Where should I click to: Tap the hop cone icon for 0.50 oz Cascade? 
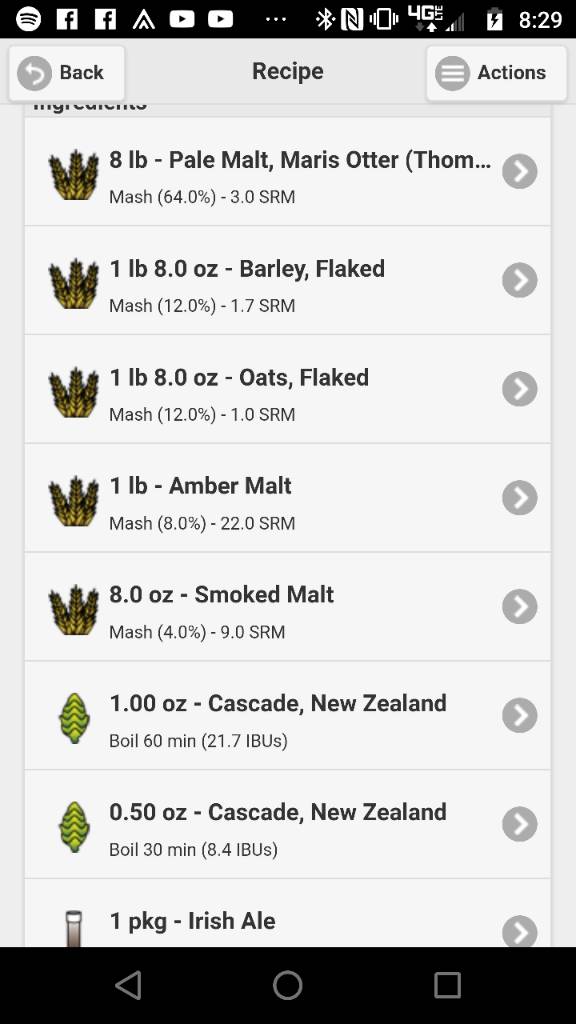point(74,827)
